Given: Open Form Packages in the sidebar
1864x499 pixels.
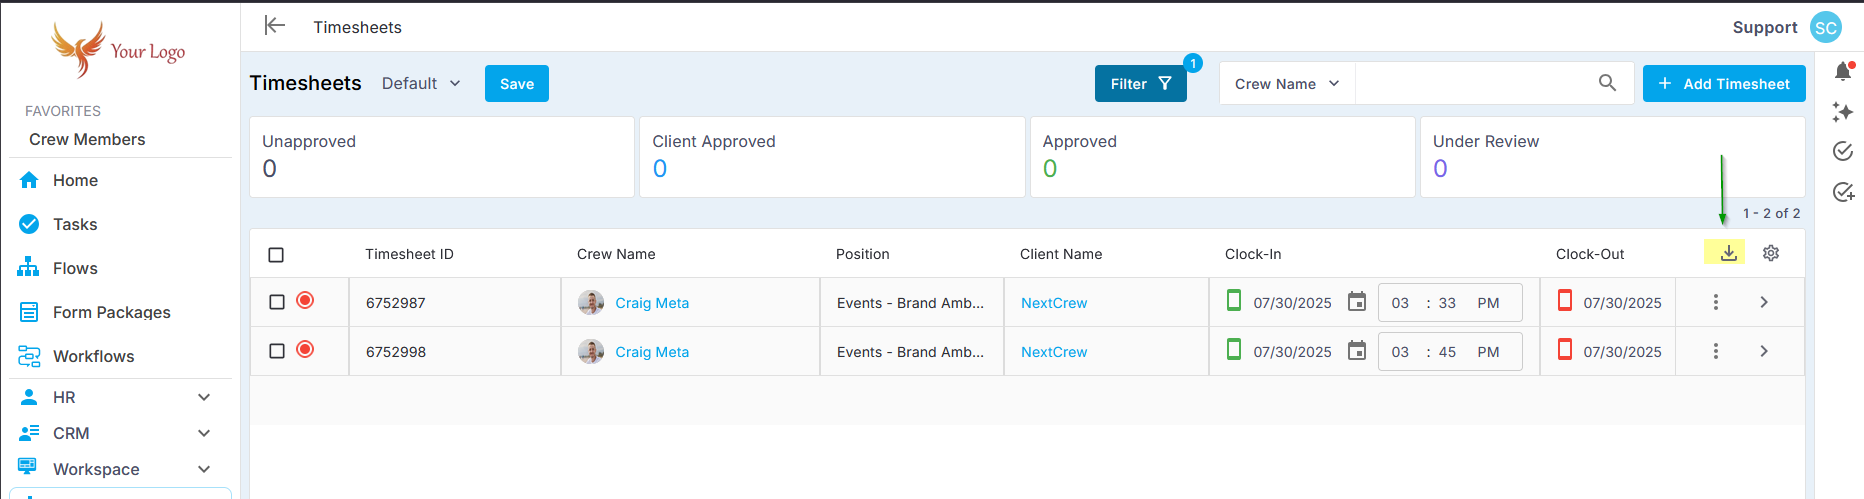Looking at the screenshot, I should (x=111, y=312).
